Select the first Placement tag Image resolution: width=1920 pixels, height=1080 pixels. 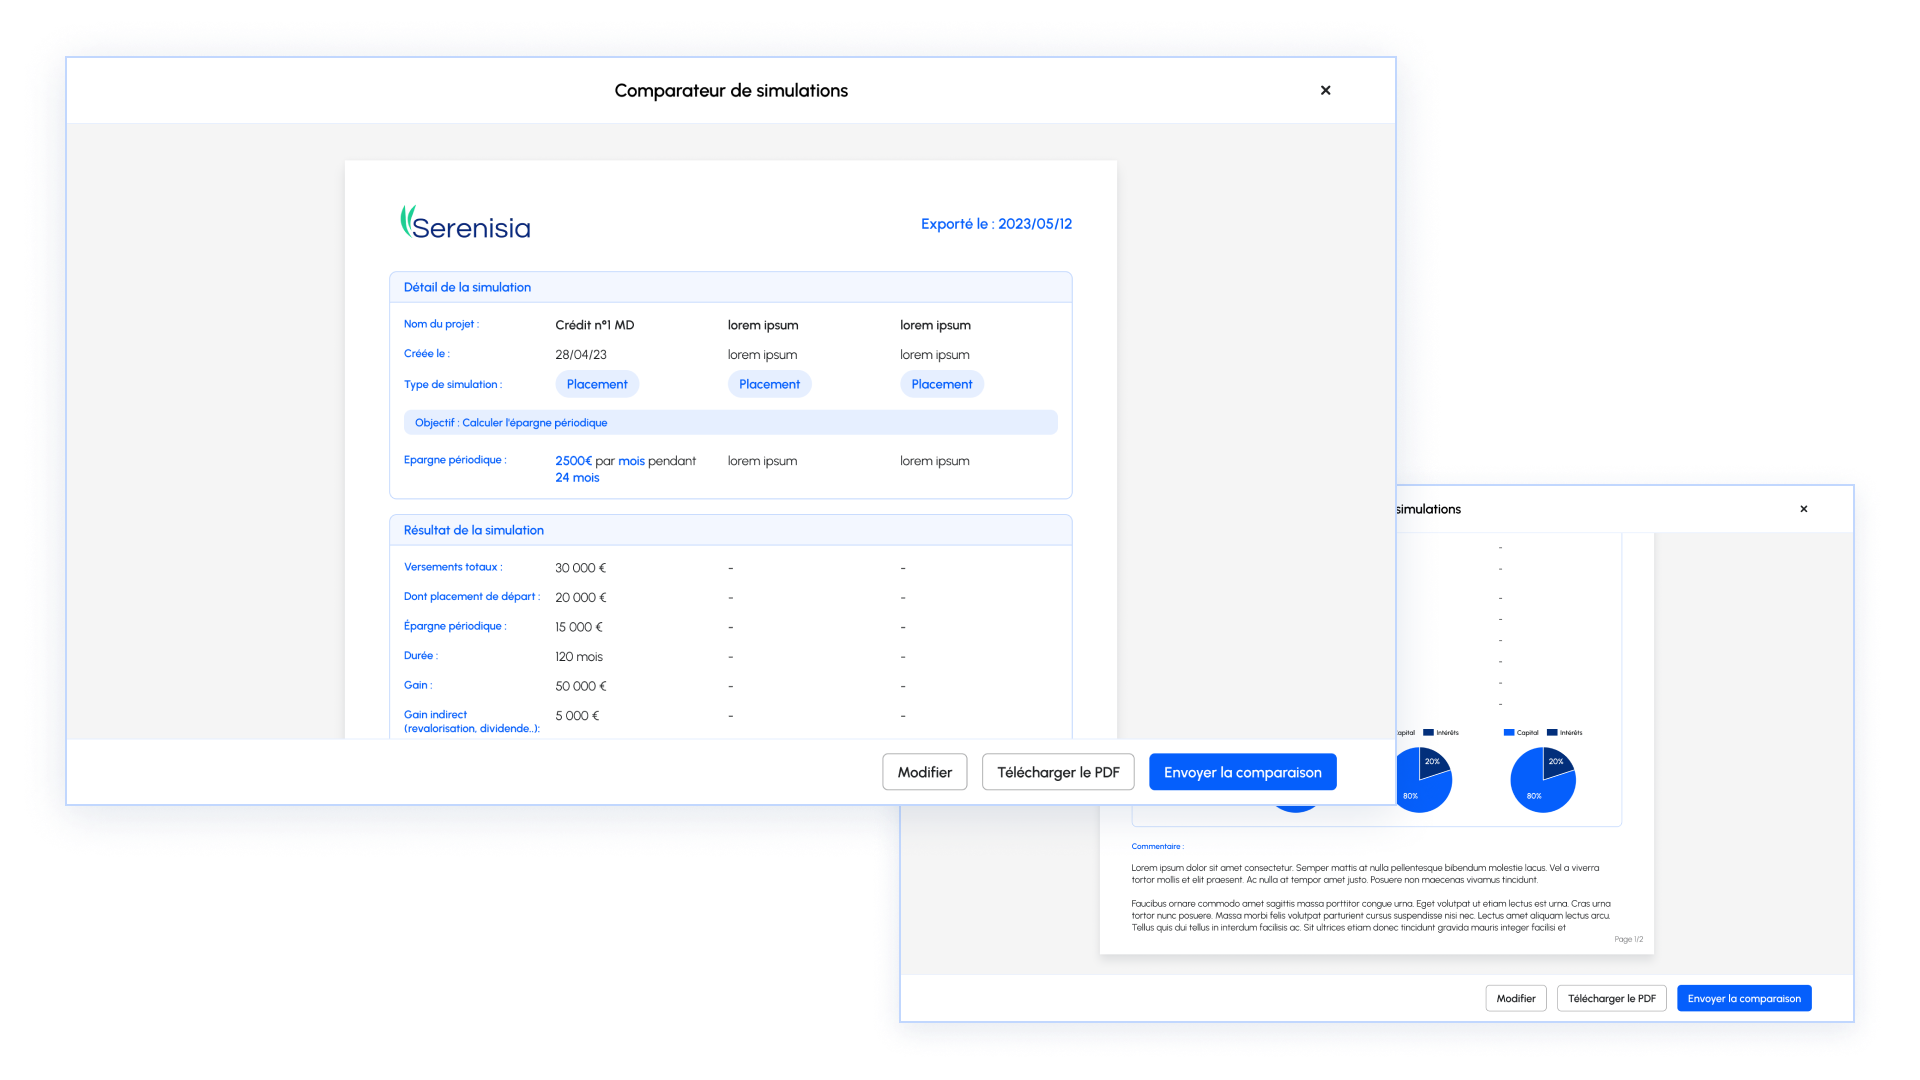pos(597,384)
